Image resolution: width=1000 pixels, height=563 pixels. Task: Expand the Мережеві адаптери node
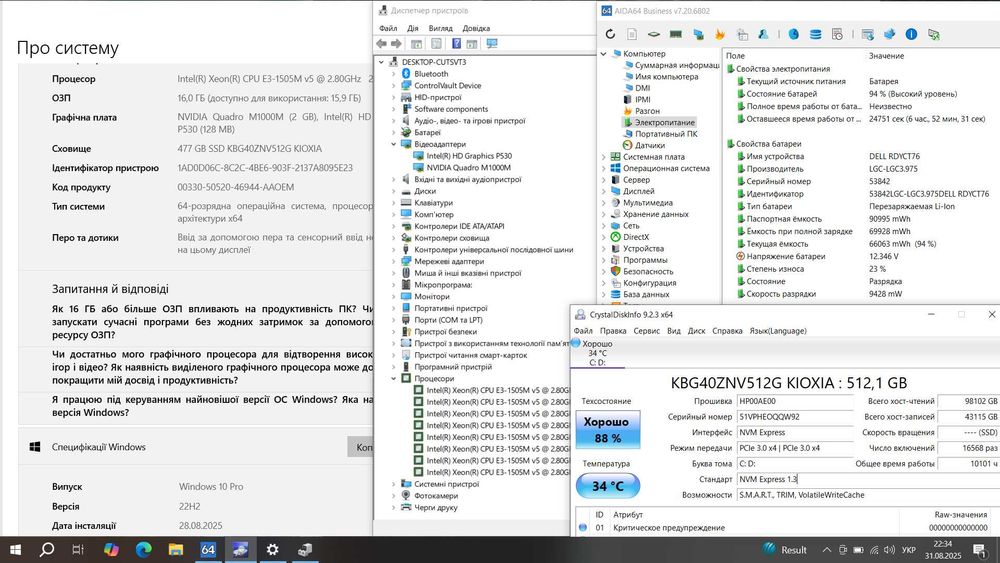point(394,261)
